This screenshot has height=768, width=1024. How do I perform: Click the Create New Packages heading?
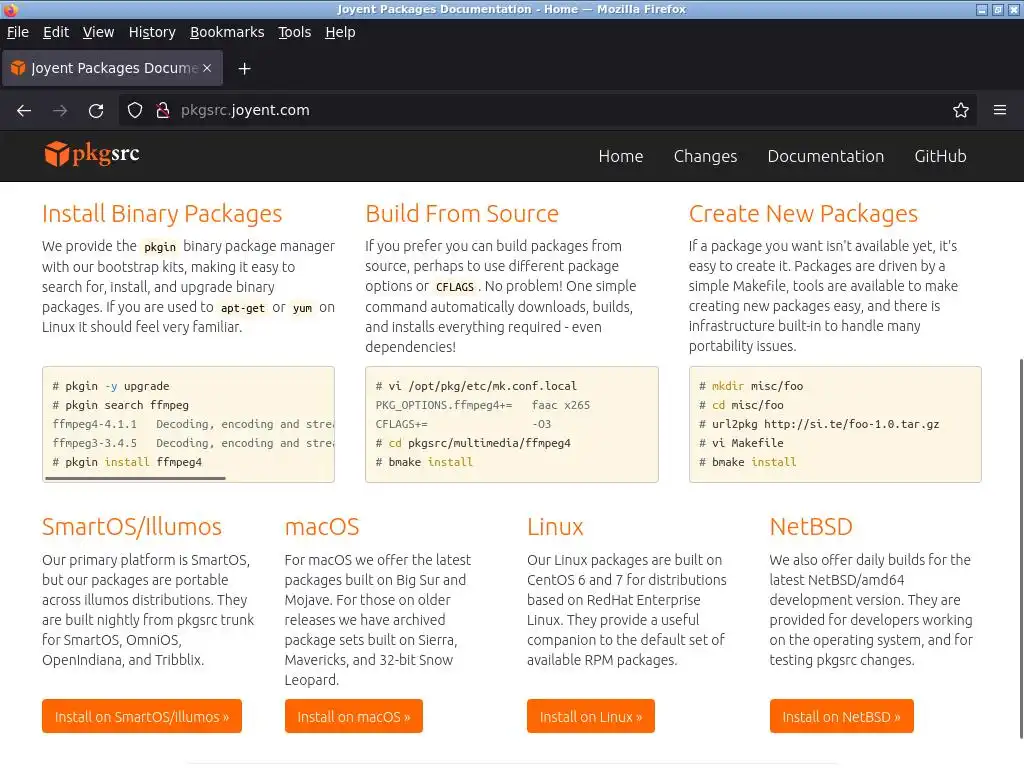point(803,214)
